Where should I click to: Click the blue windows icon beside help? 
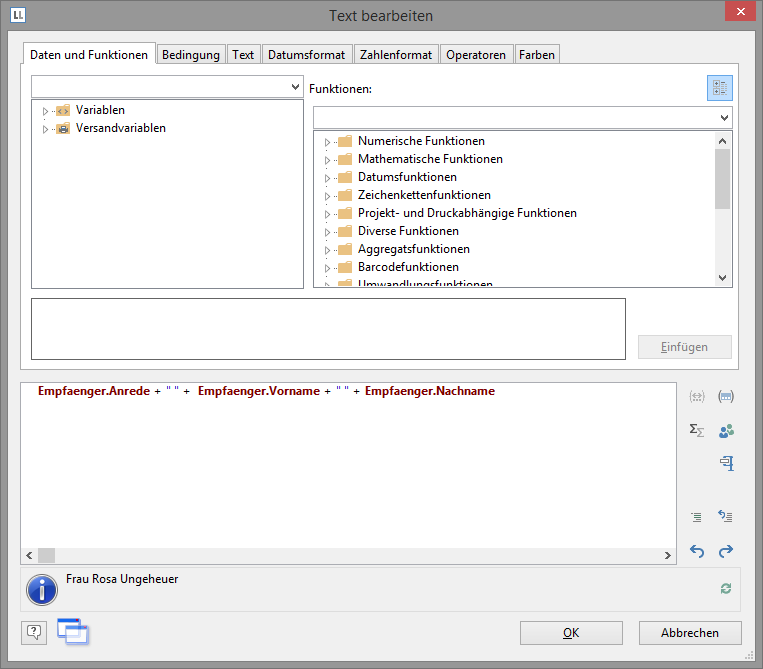point(72,631)
